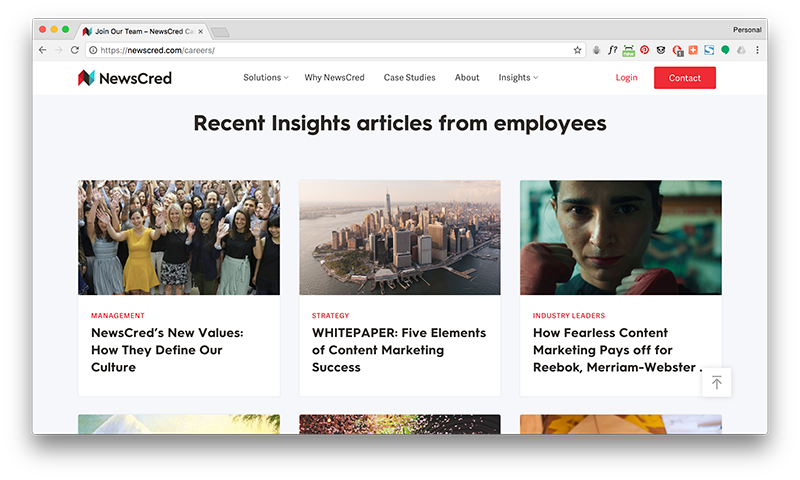
Task: Click the browser forward arrow
Action: (59, 50)
